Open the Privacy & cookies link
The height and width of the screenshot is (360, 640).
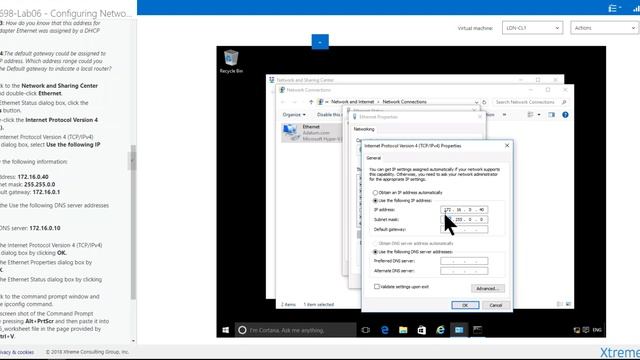tap(17, 352)
